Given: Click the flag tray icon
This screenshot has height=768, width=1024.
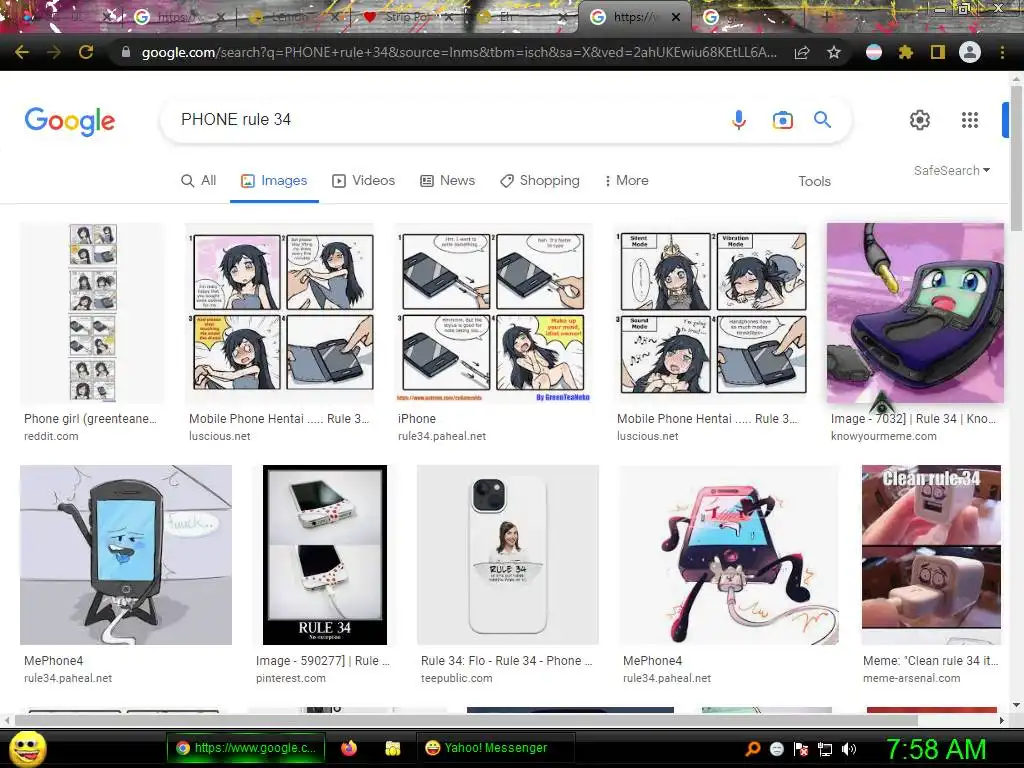Looking at the screenshot, I should [x=801, y=749].
